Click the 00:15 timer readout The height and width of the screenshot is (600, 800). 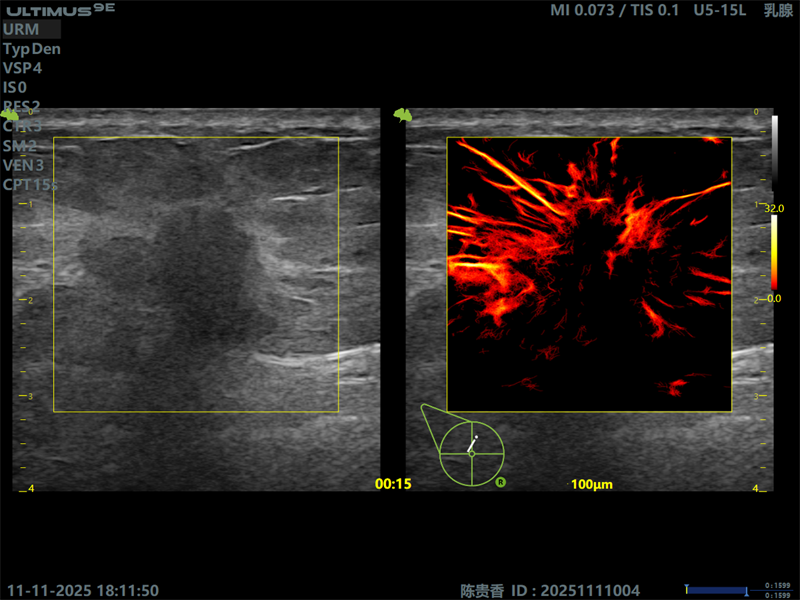[x=393, y=484]
